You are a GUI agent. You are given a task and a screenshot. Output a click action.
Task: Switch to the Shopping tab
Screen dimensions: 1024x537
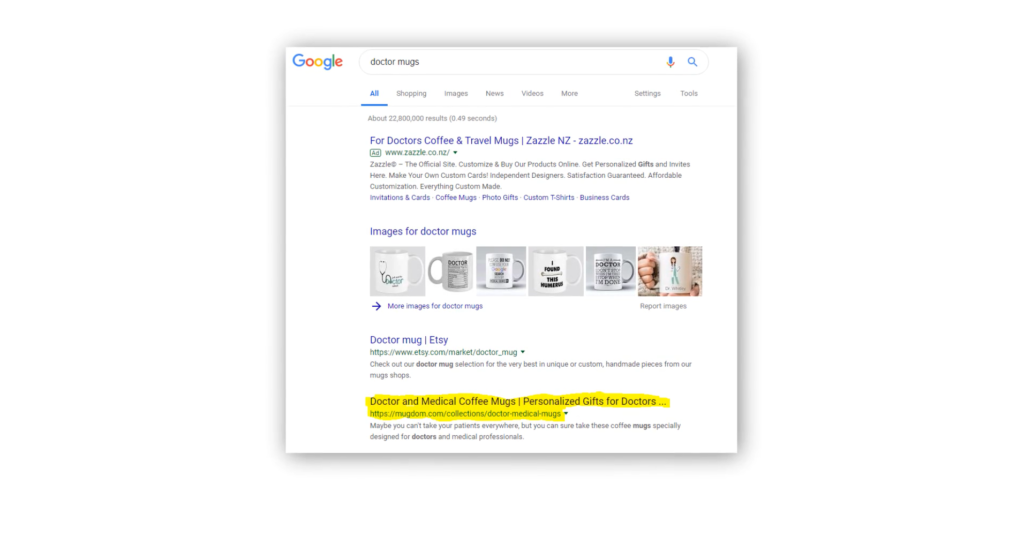click(411, 93)
